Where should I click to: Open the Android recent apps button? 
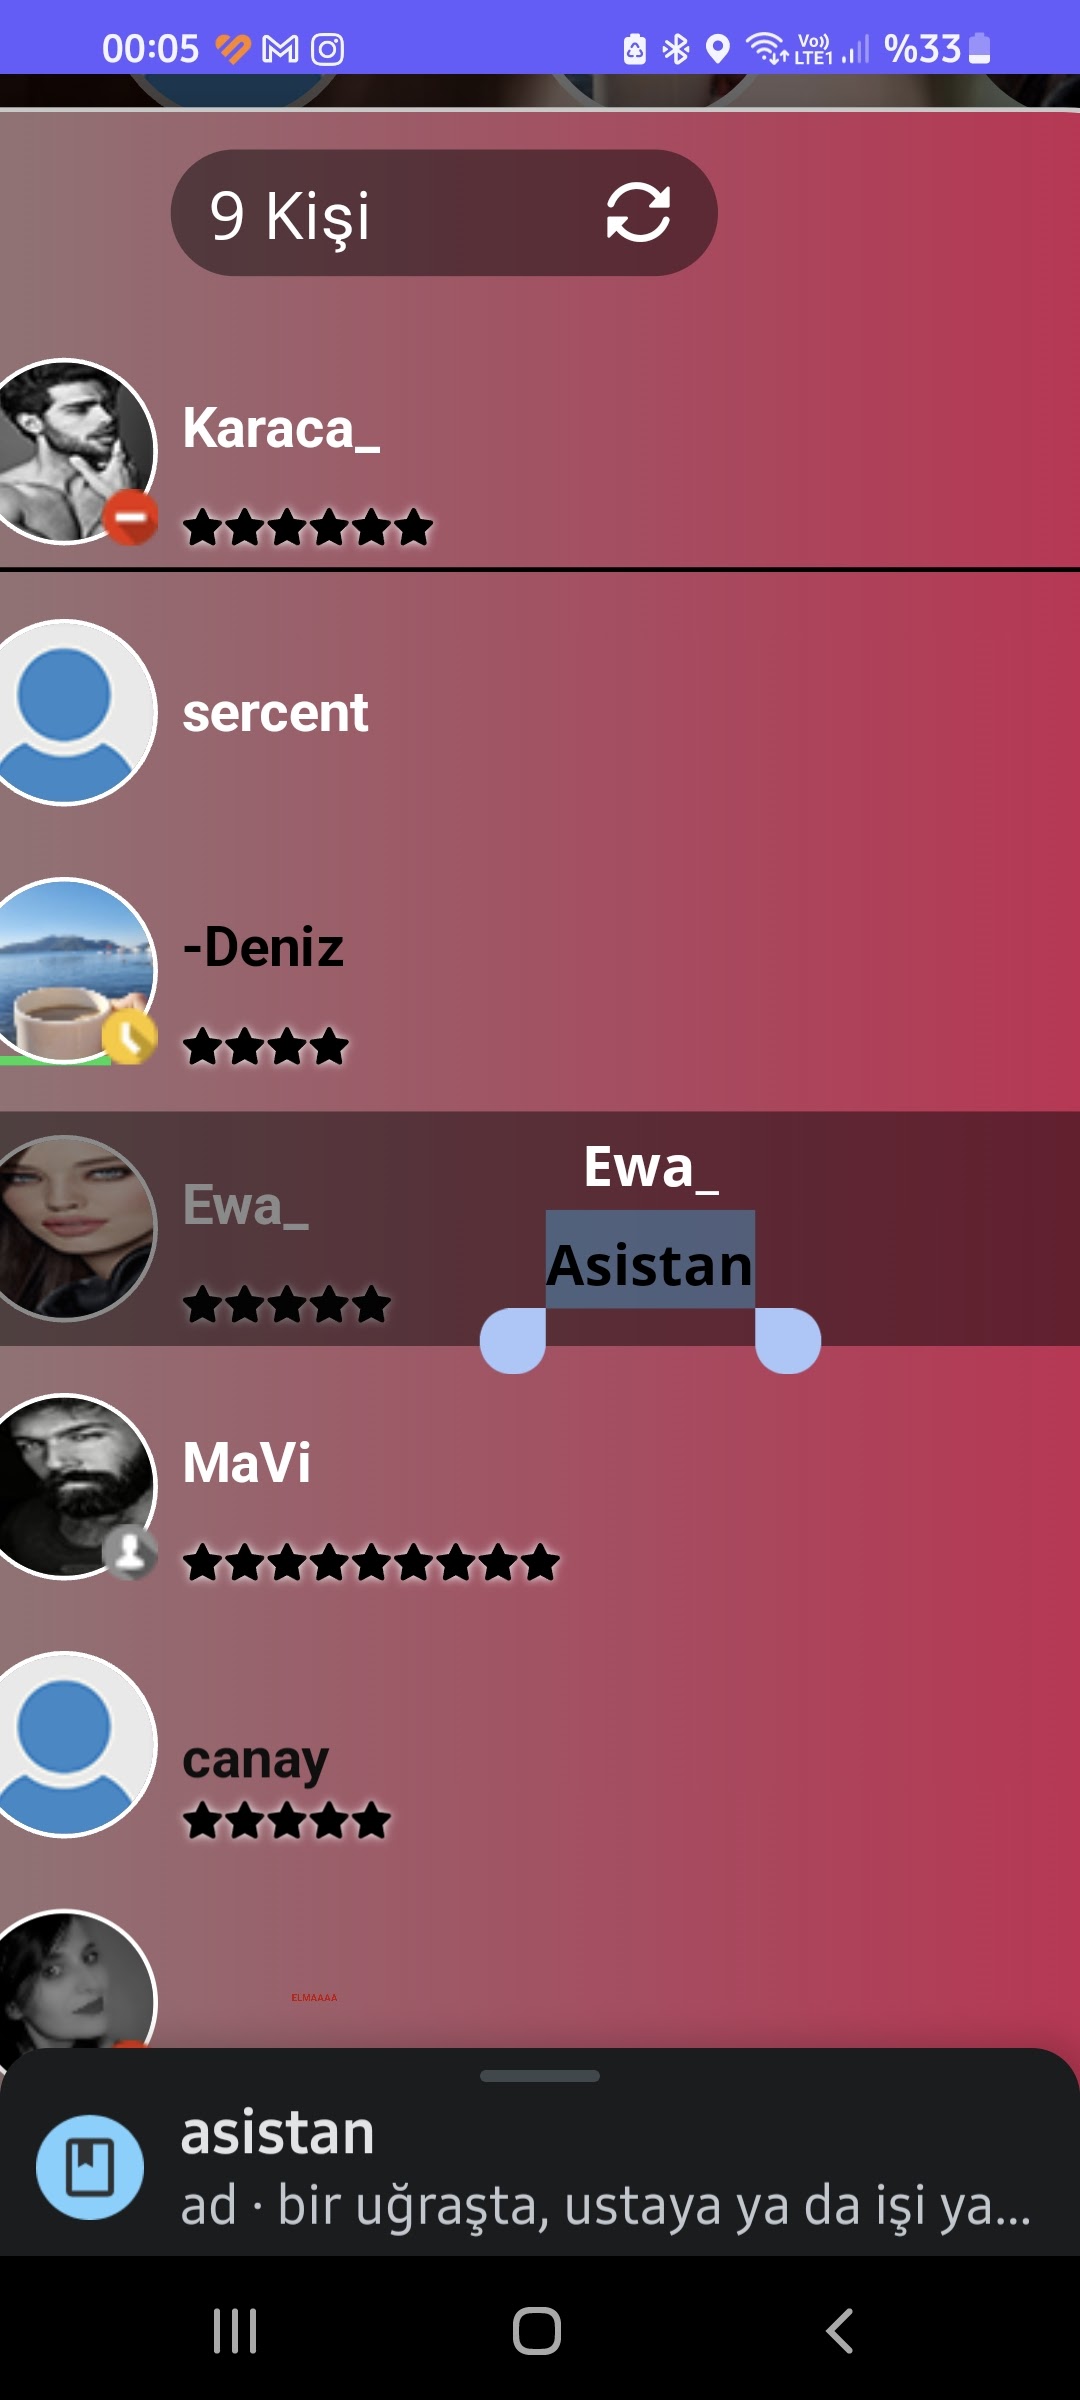tap(236, 2331)
